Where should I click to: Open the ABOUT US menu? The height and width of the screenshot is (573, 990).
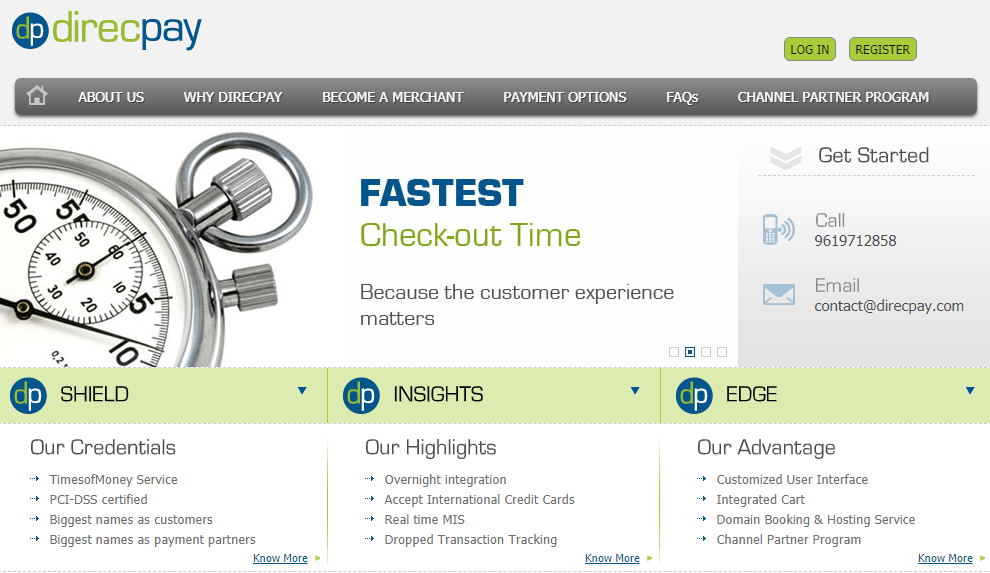(111, 97)
